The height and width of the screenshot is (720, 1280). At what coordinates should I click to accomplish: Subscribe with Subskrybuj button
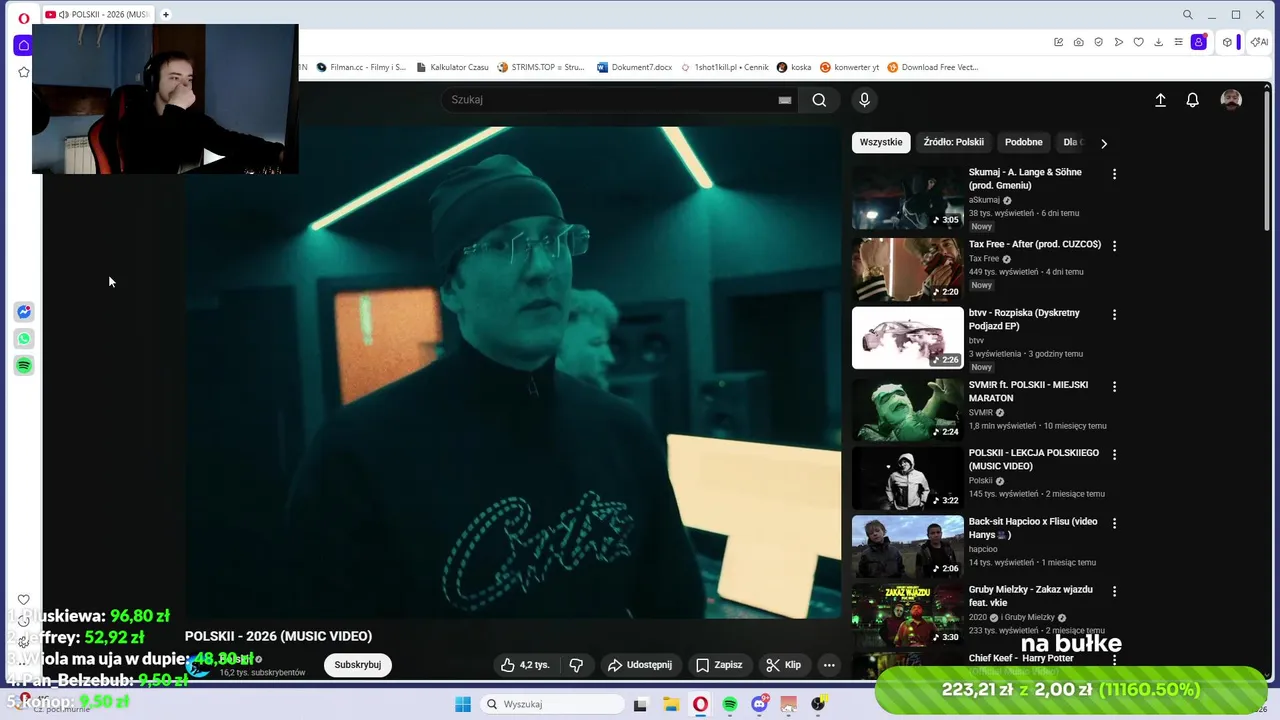(x=358, y=665)
